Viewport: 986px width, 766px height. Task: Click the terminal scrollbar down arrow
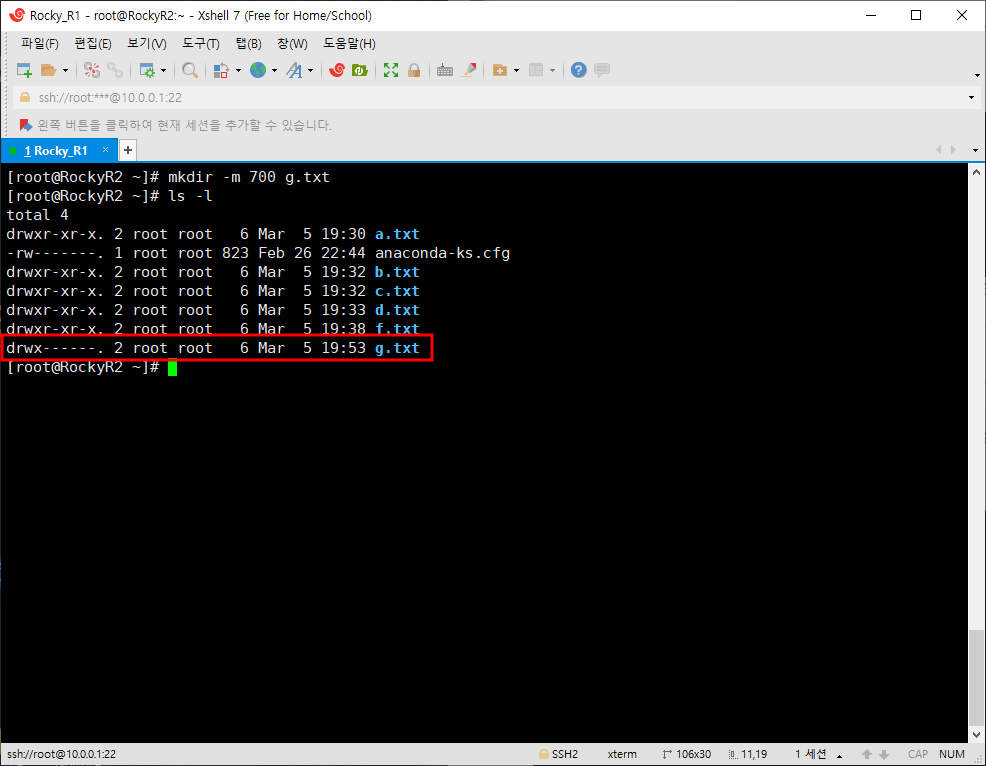[x=976, y=735]
